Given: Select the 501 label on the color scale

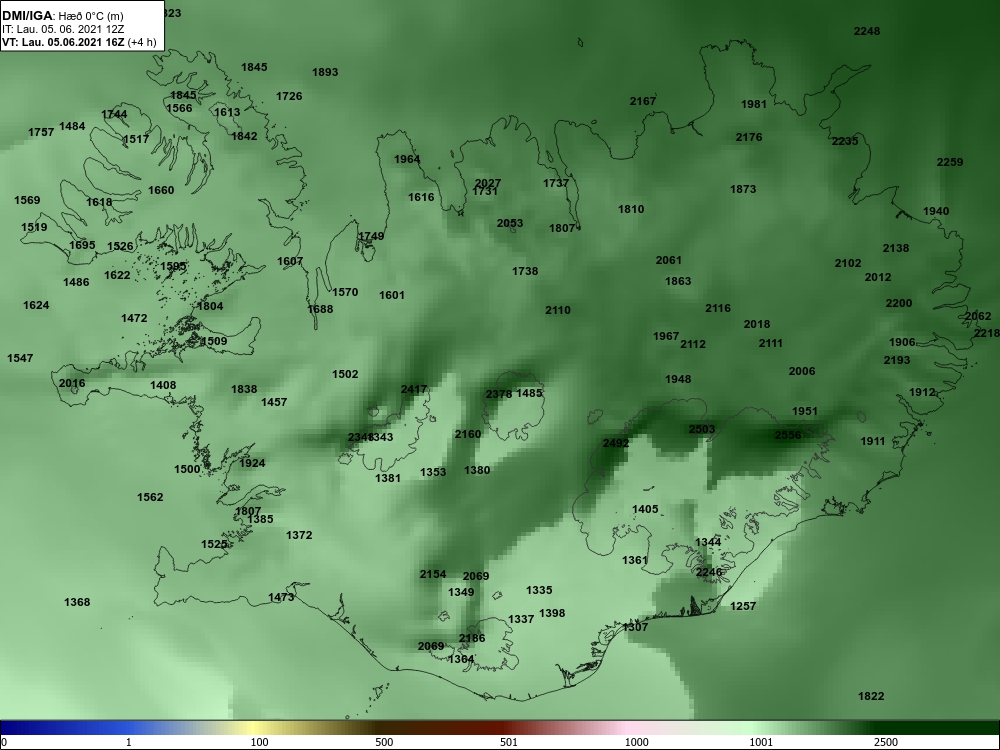Looking at the screenshot, I should point(509,742).
